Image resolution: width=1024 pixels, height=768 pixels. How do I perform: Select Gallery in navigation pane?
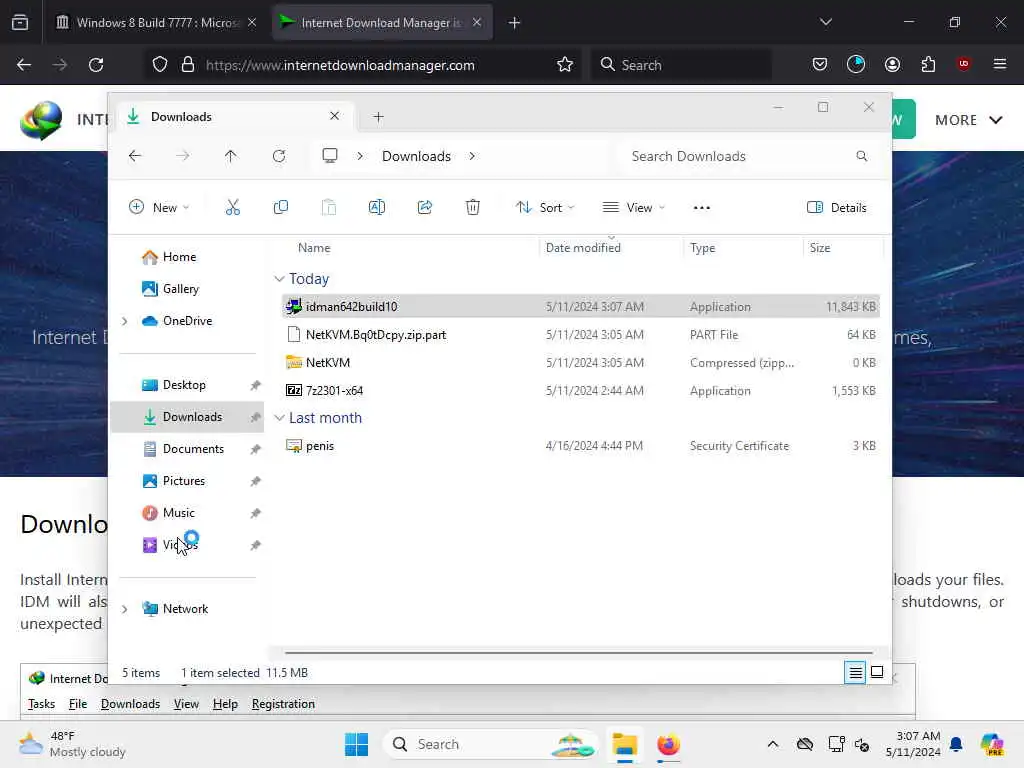click(180, 289)
